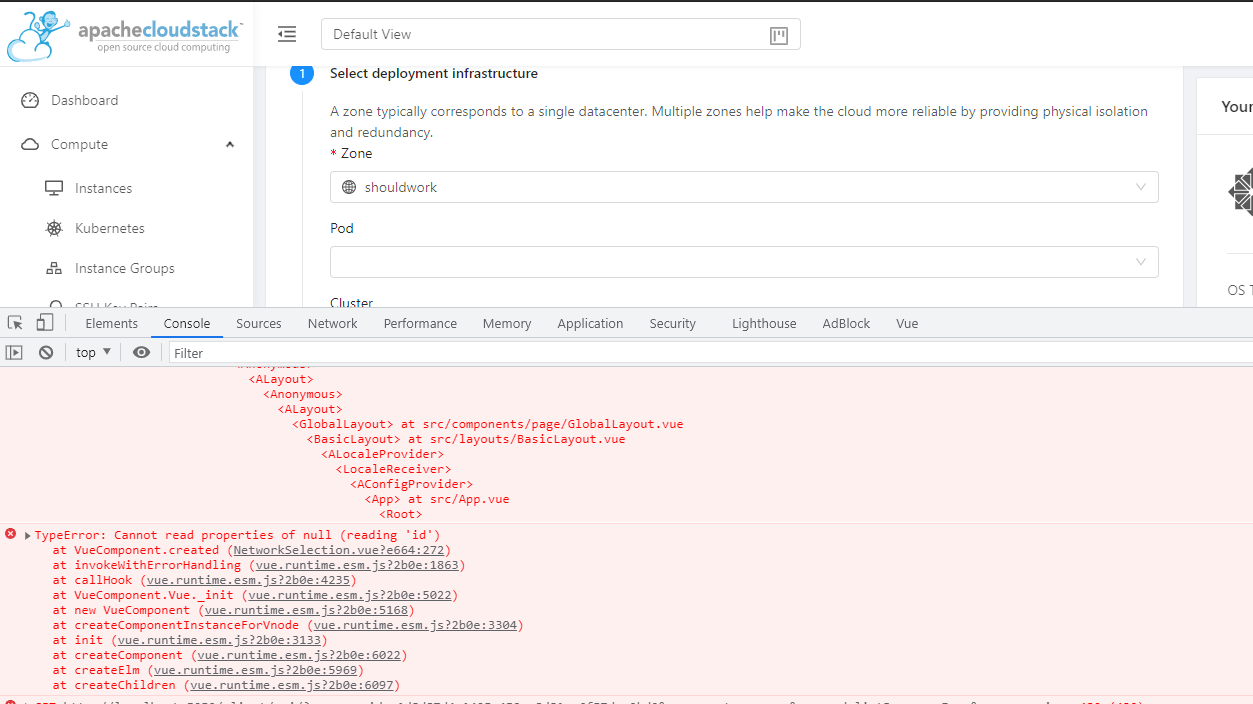Open the Default View project selector

point(560,34)
